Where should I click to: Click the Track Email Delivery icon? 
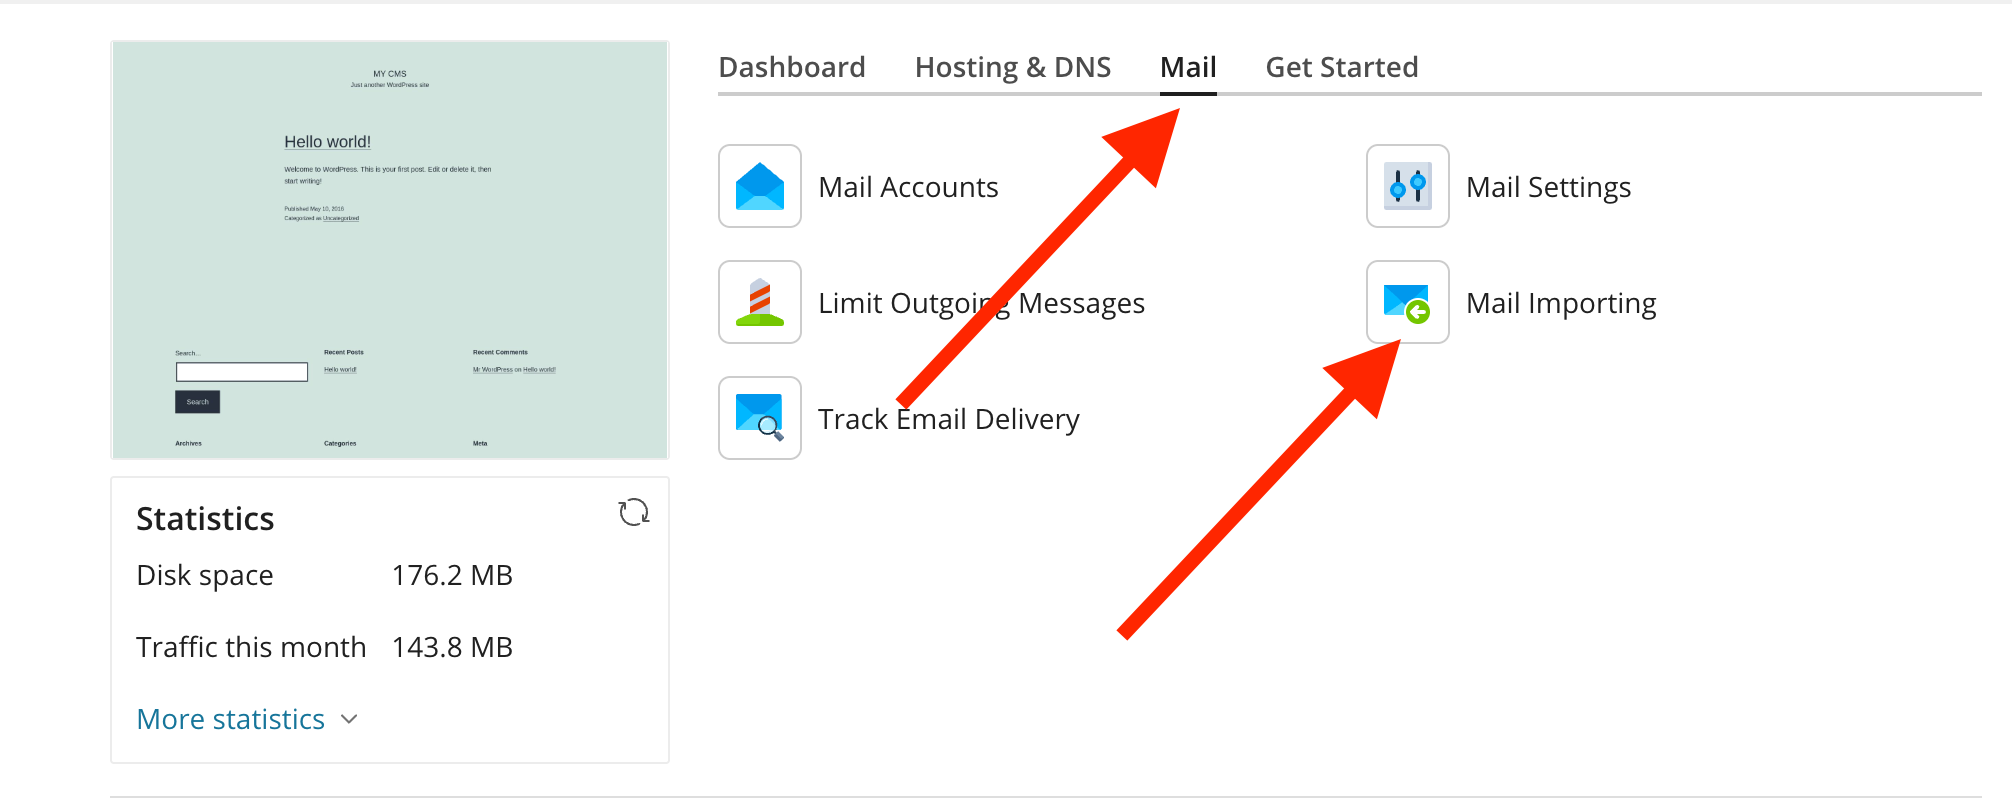[759, 418]
